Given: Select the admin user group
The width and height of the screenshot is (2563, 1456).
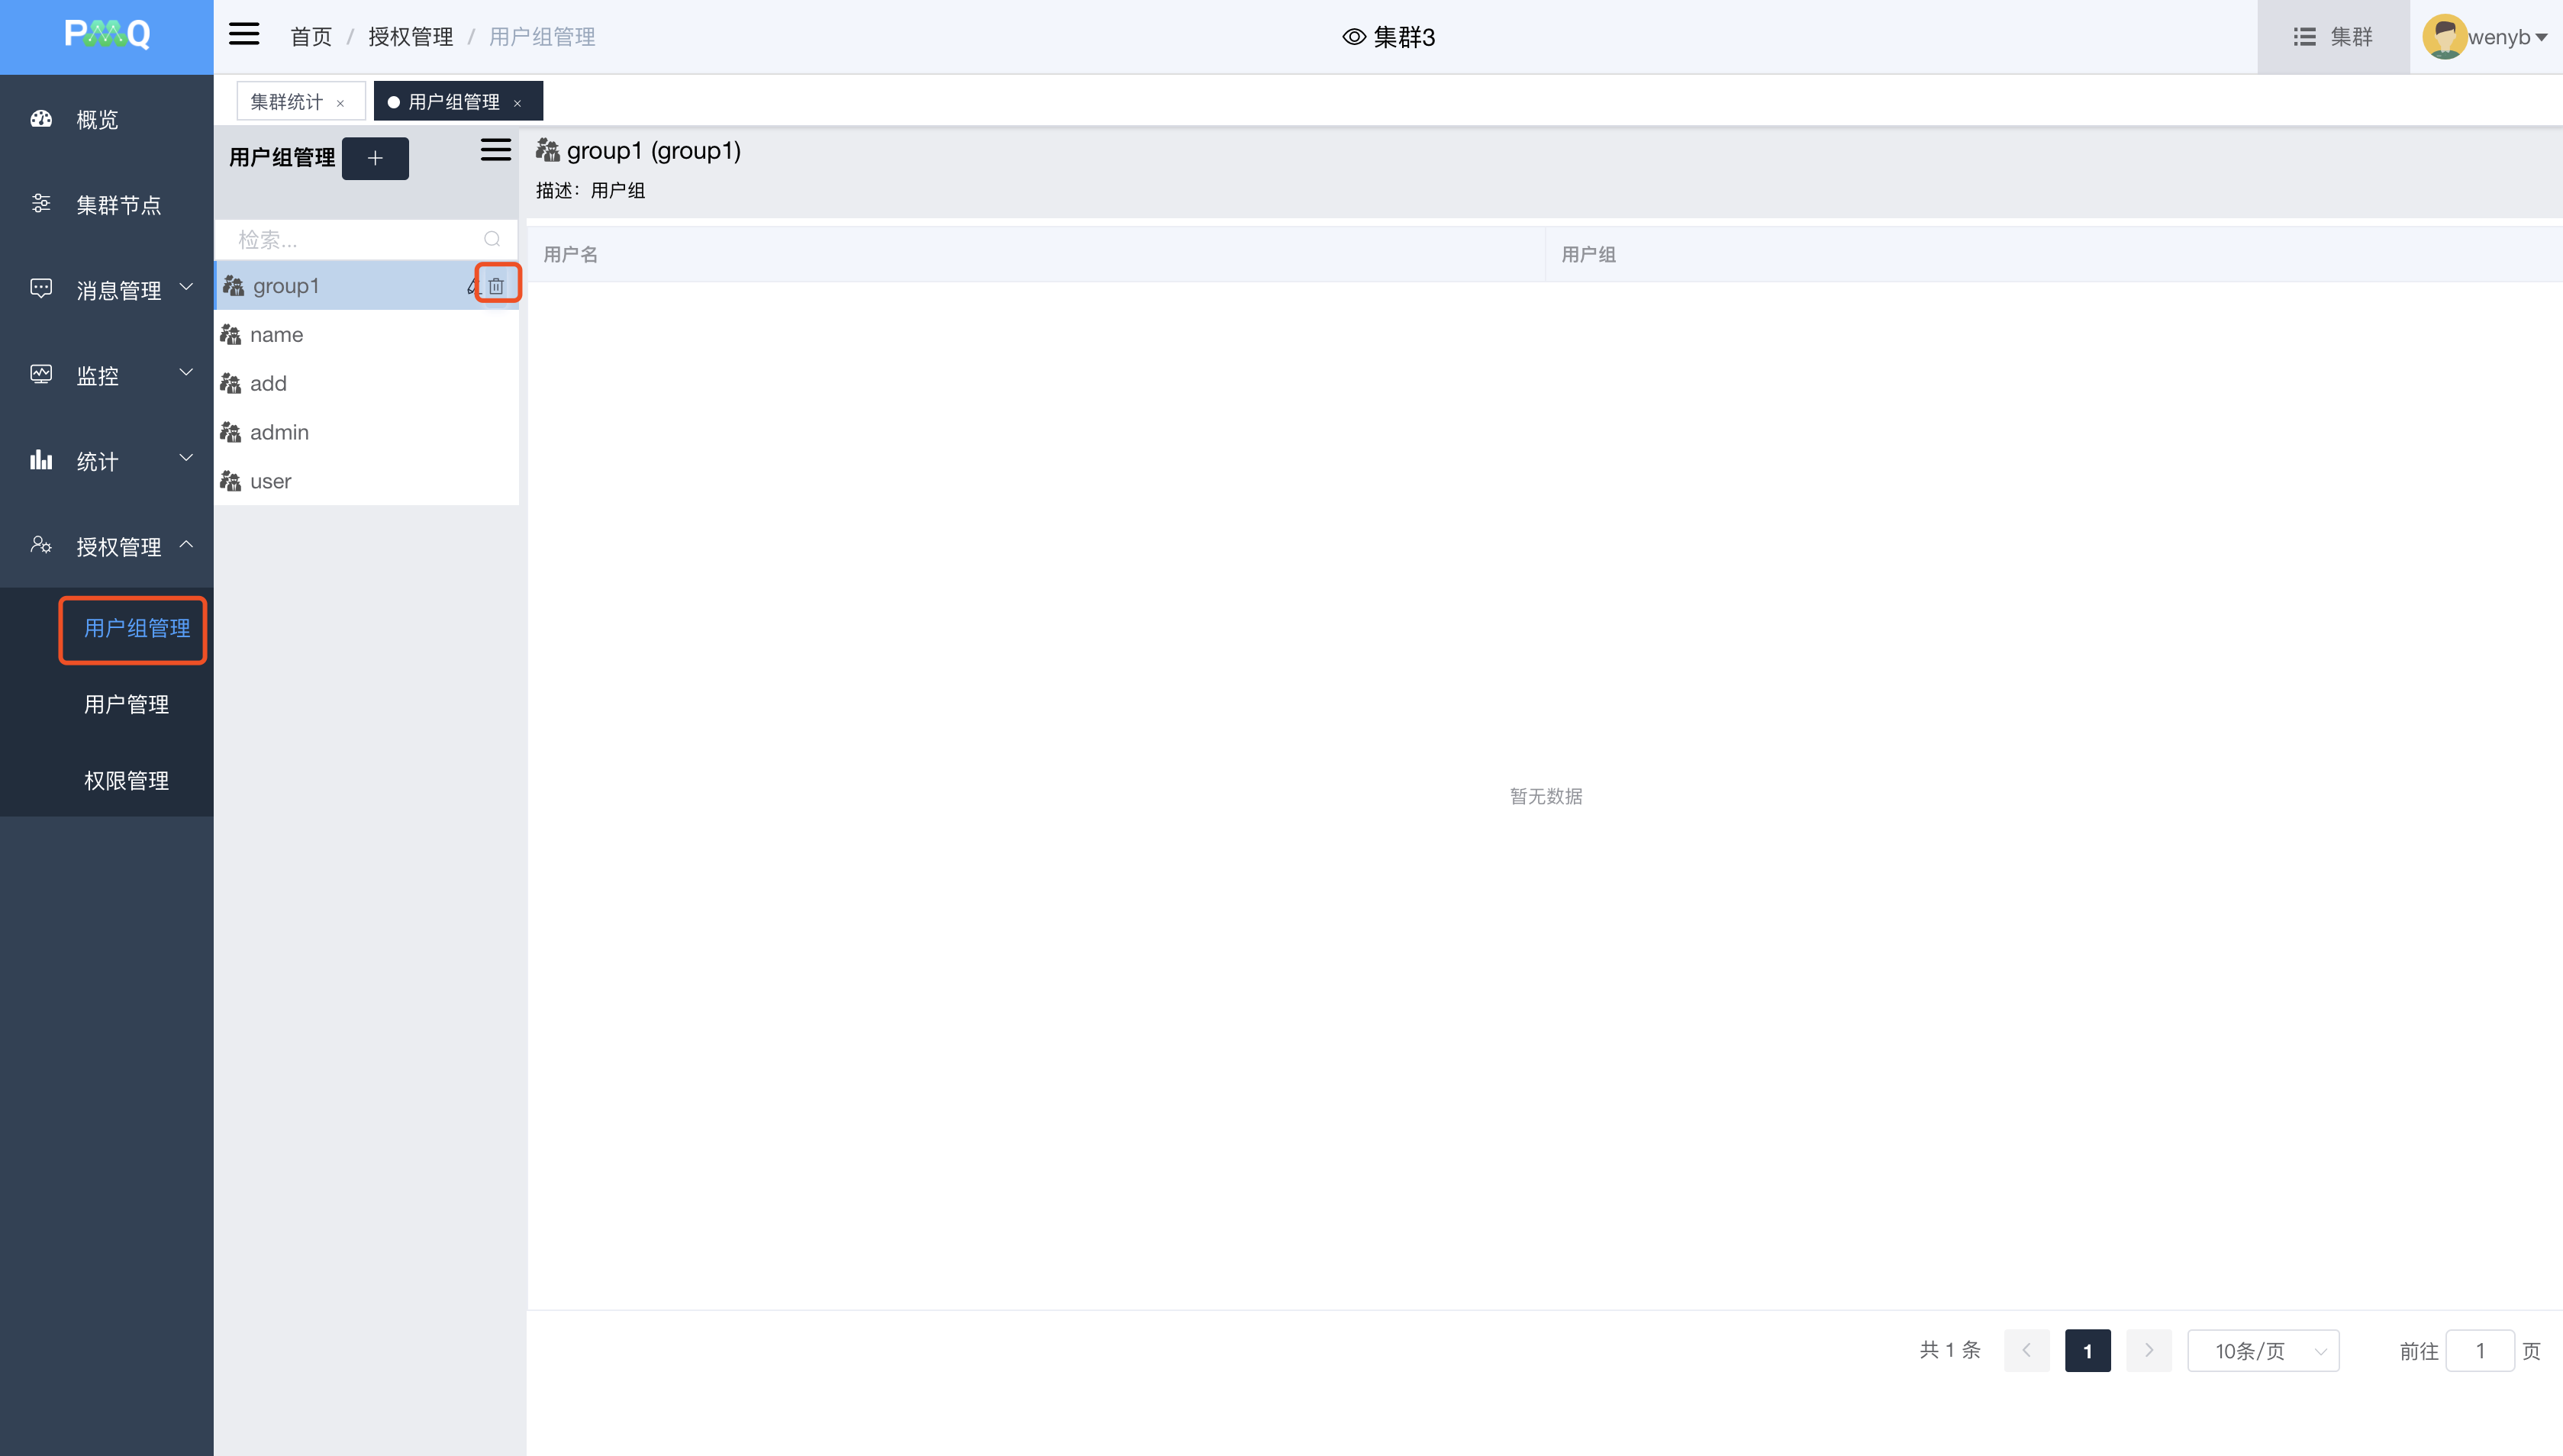Looking at the screenshot, I should pyautogui.click(x=279, y=432).
